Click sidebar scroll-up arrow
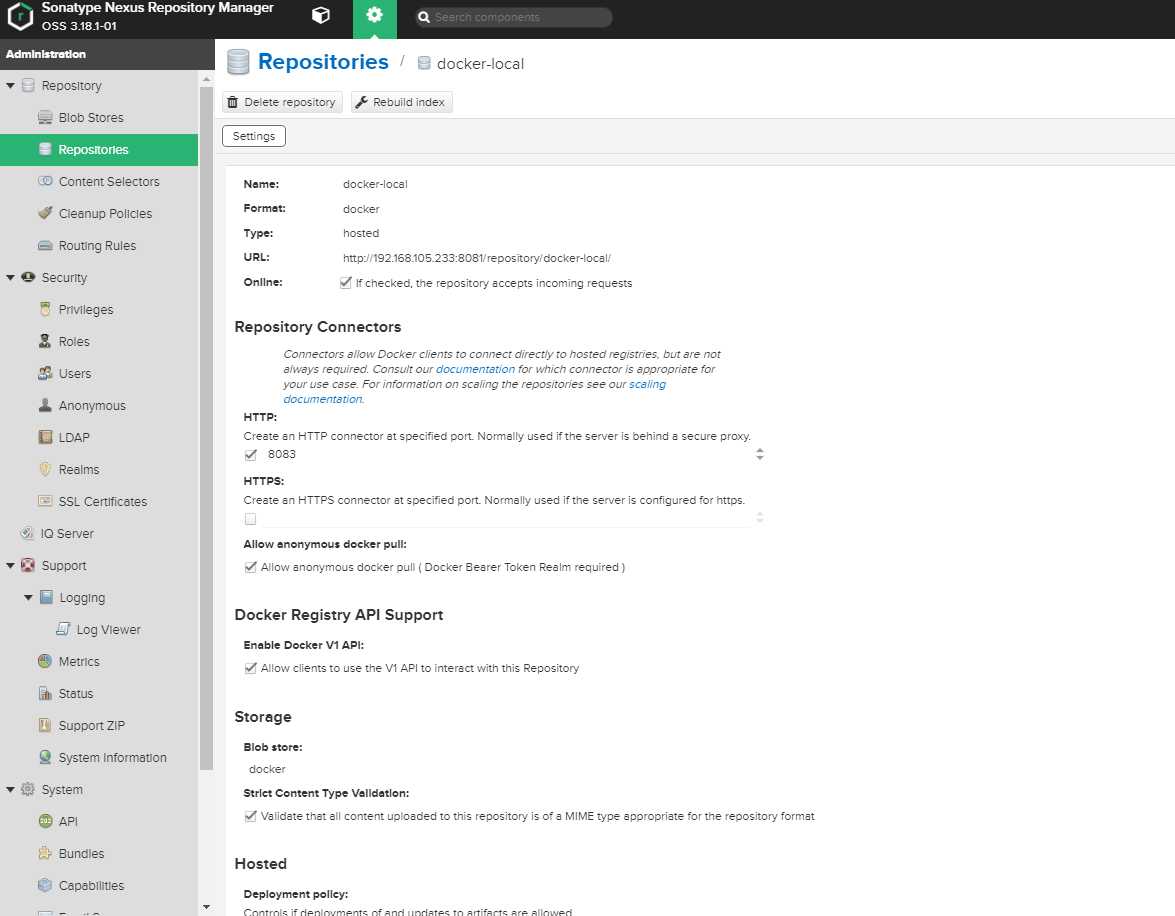This screenshot has width=1175, height=916. point(206,79)
